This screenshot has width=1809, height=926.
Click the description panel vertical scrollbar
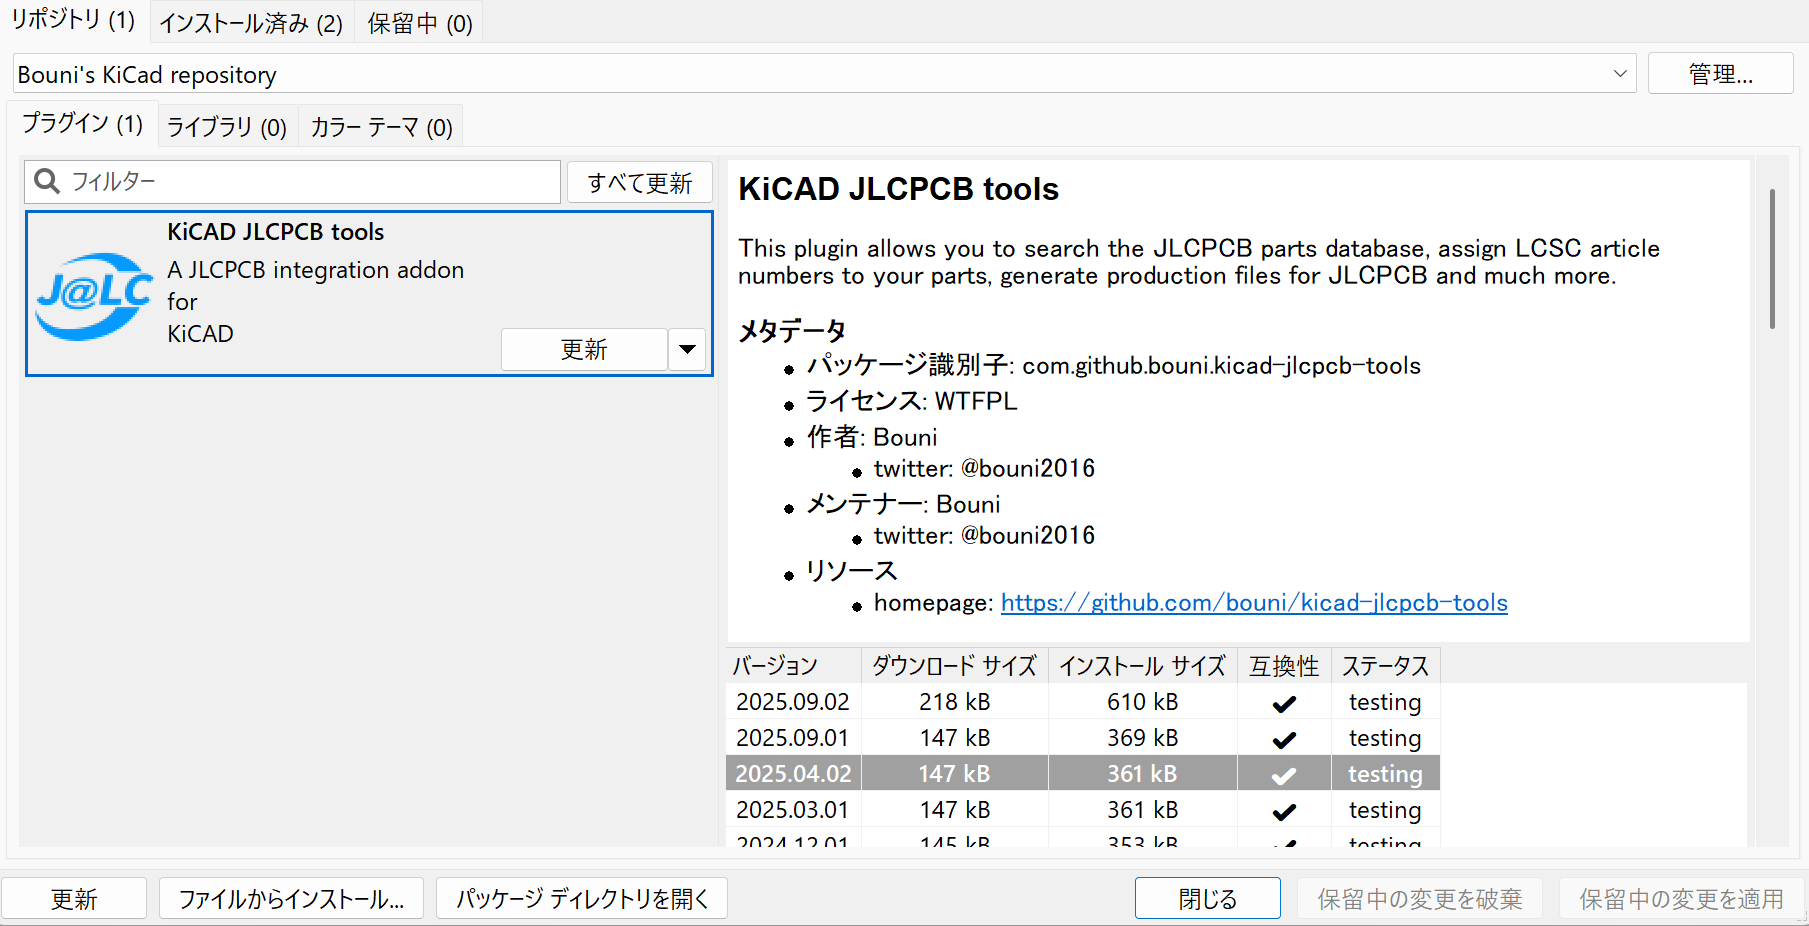pyautogui.click(x=1772, y=260)
